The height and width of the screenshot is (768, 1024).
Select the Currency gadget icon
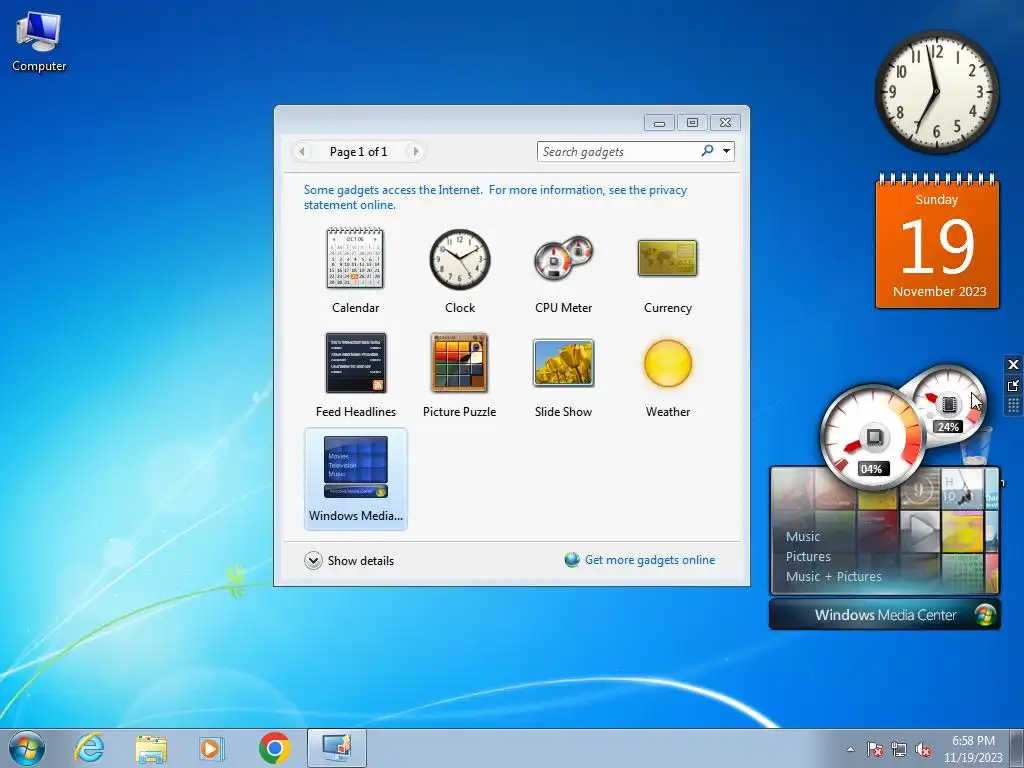pyautogui.click(x=667, y=258)
